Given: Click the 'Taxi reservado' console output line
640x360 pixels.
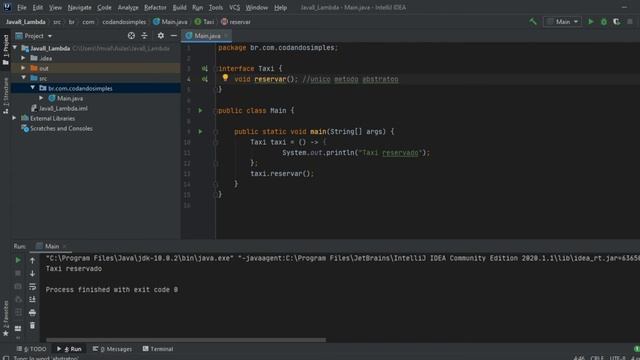Looking at the screenshot, I should click(x=74, y=269).
